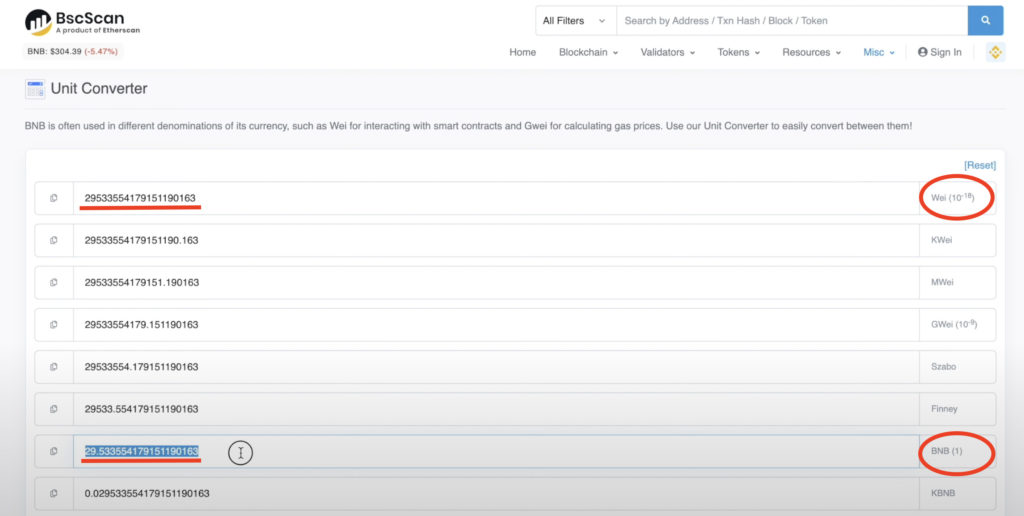Copy the KWei row value

(54, 240)
